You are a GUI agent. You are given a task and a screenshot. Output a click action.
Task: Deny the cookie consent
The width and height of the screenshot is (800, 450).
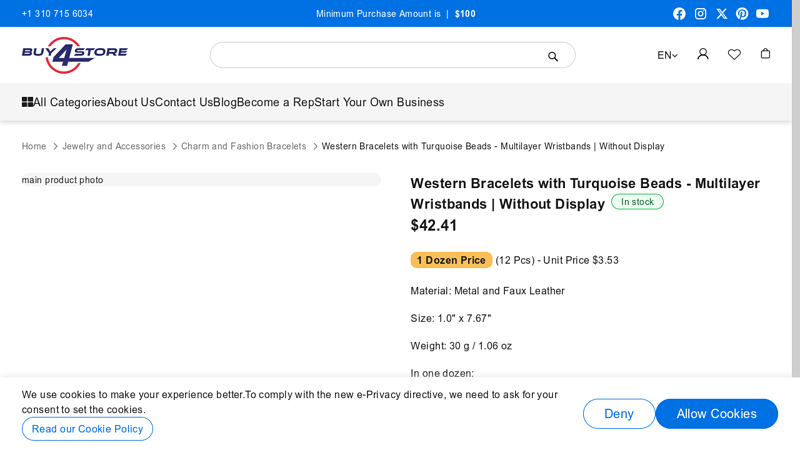pos(618,414)
